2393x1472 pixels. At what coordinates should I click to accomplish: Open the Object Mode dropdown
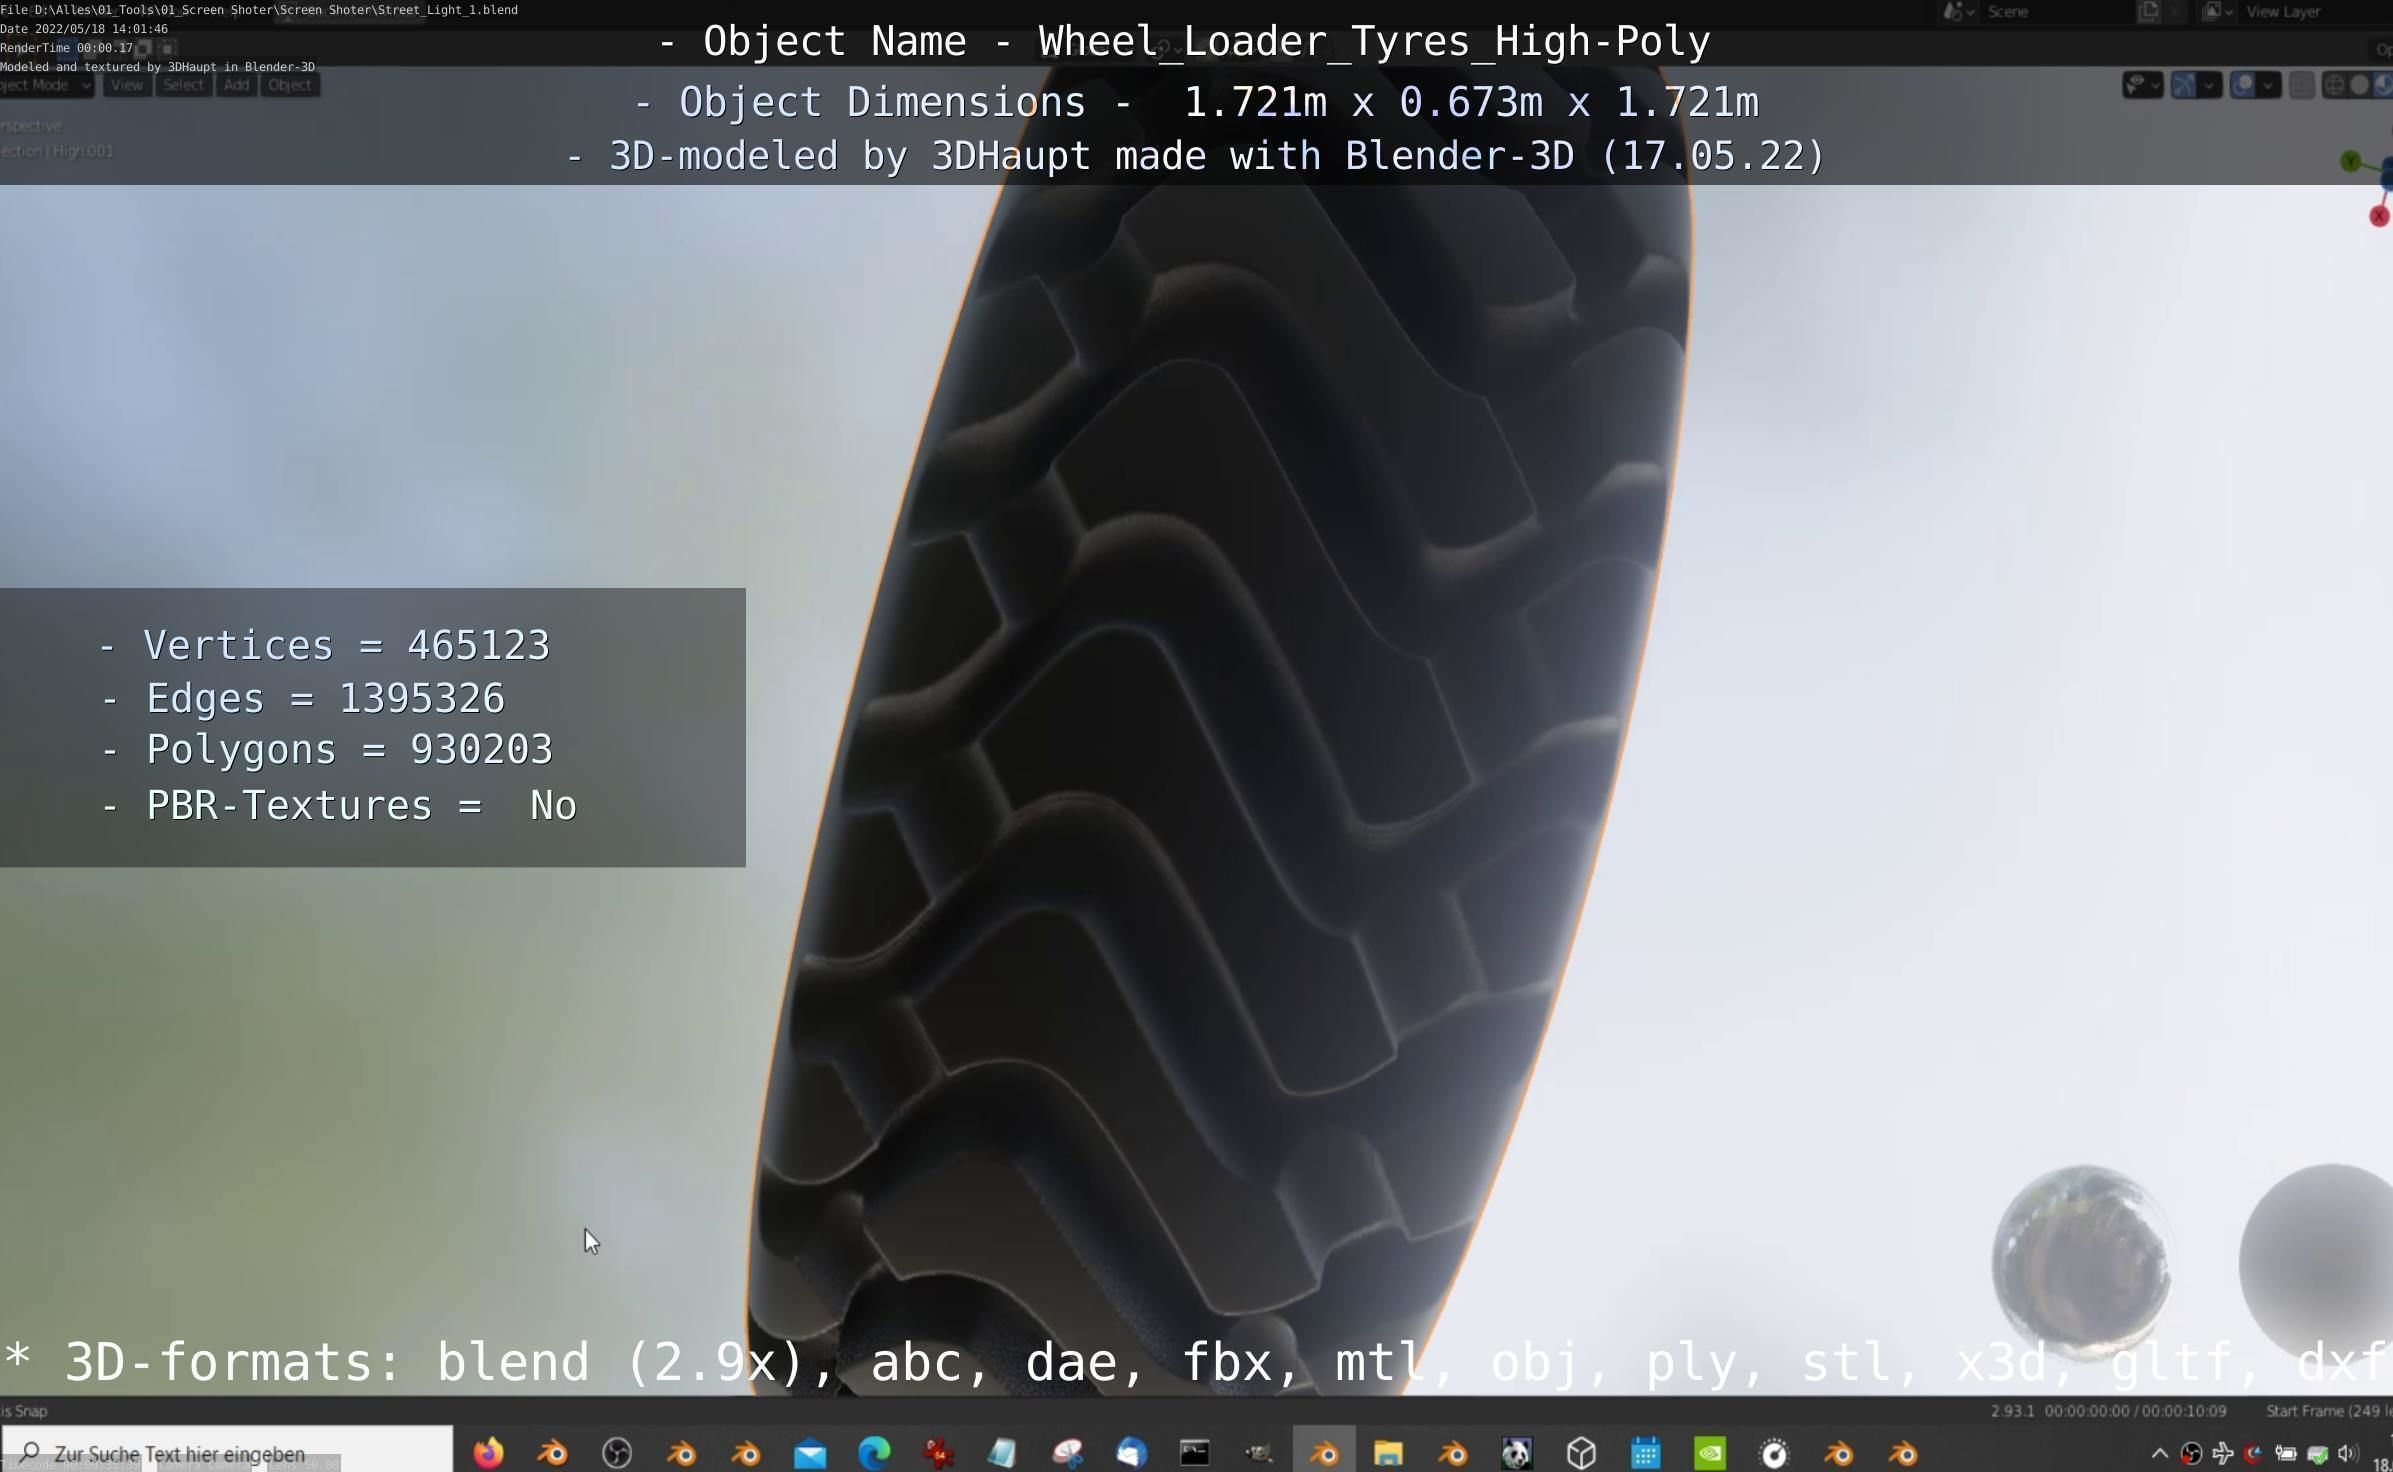[x=46, y=86]
